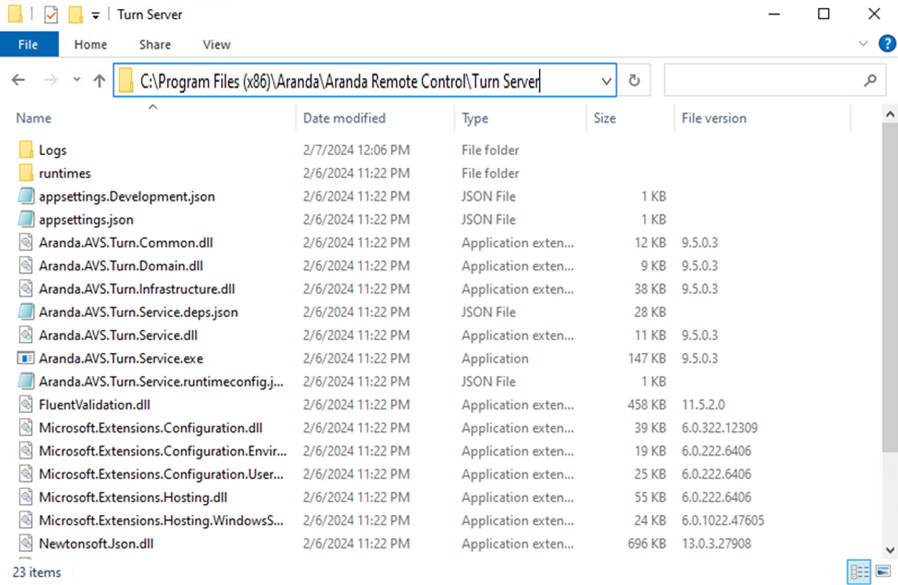The width and height of the screenshot is (898, 585).
Task: Select Aranda.AVS.Turn.Service.runtimeconfig.j... file icon
Action: (26, 382)
